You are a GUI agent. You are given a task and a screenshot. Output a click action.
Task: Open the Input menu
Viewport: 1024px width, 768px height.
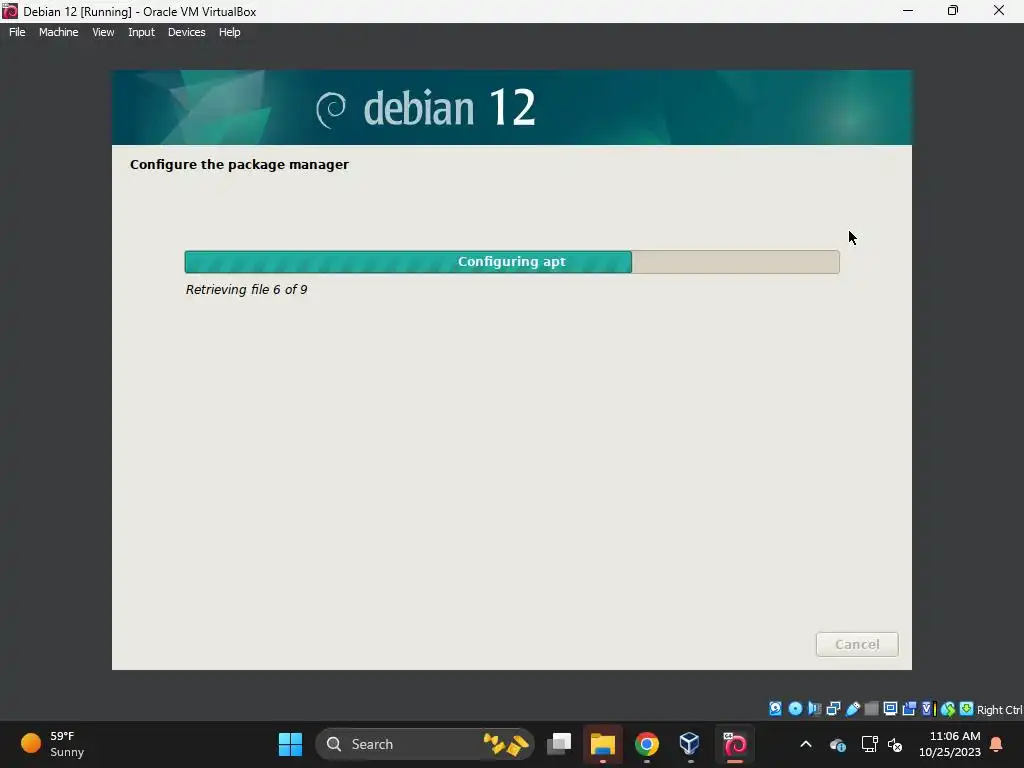click(141, 32)
